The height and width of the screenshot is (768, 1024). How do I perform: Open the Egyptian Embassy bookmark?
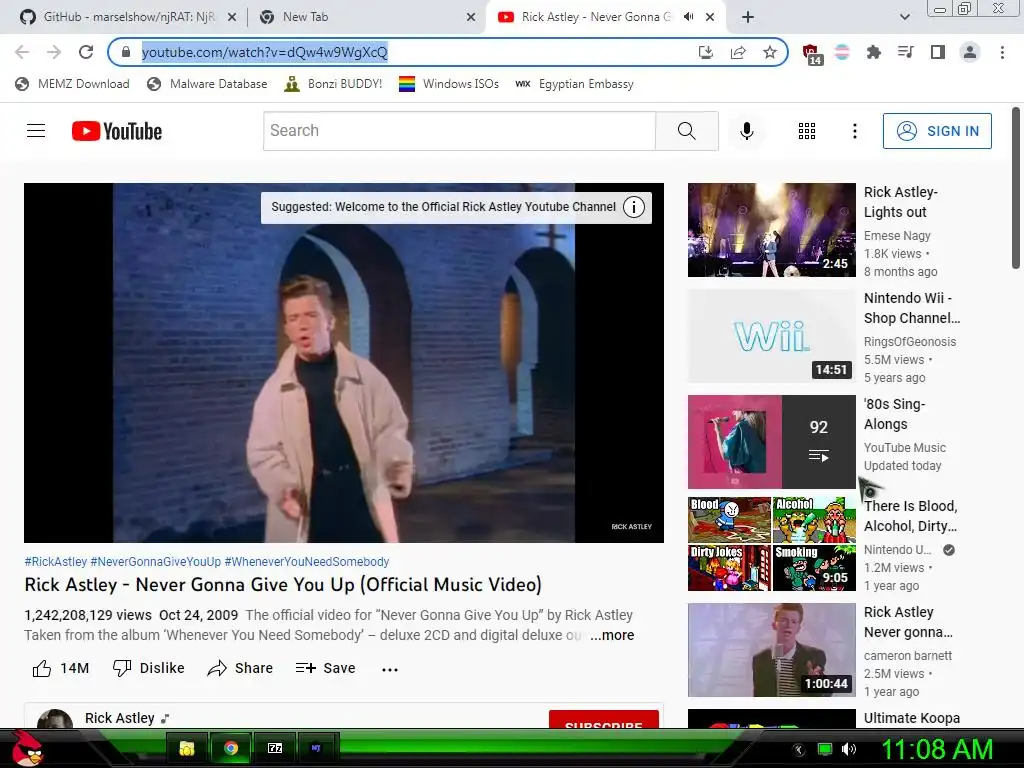(575, 84)
